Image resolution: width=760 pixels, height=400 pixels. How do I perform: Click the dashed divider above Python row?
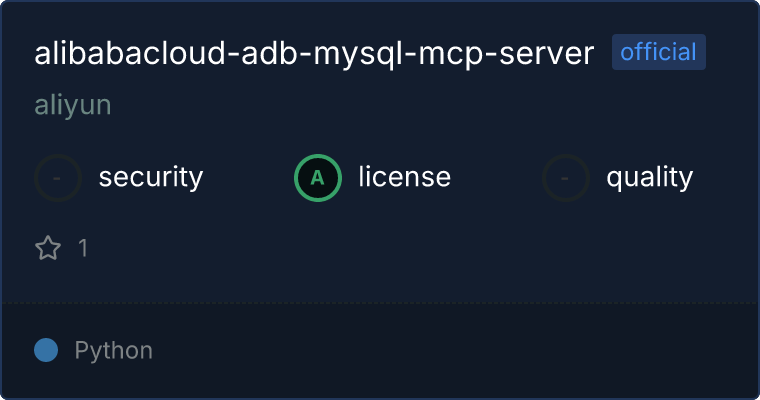pos(380,303)
